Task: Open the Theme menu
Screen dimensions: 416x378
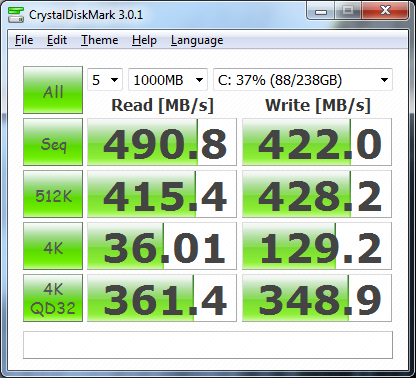Action: (x=100, y=40)
